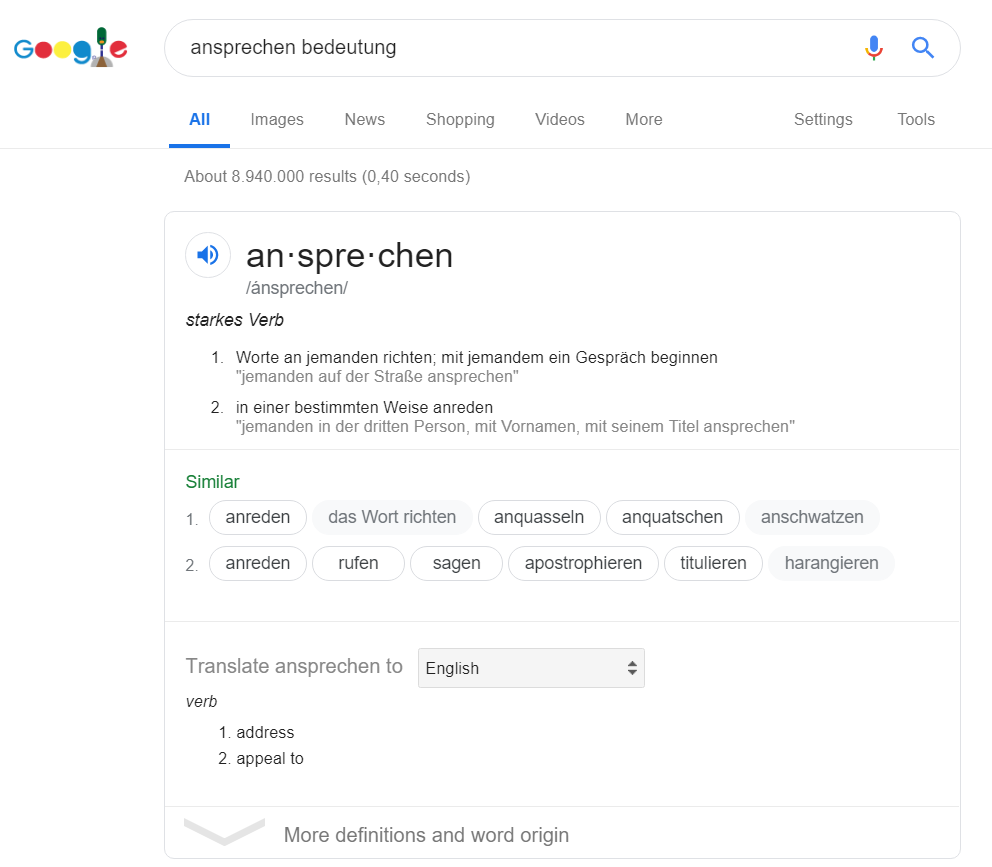Open the Shopping tab
Image resolution: width=992 pixels, height=867 pixels.
(x=460, y=120)
